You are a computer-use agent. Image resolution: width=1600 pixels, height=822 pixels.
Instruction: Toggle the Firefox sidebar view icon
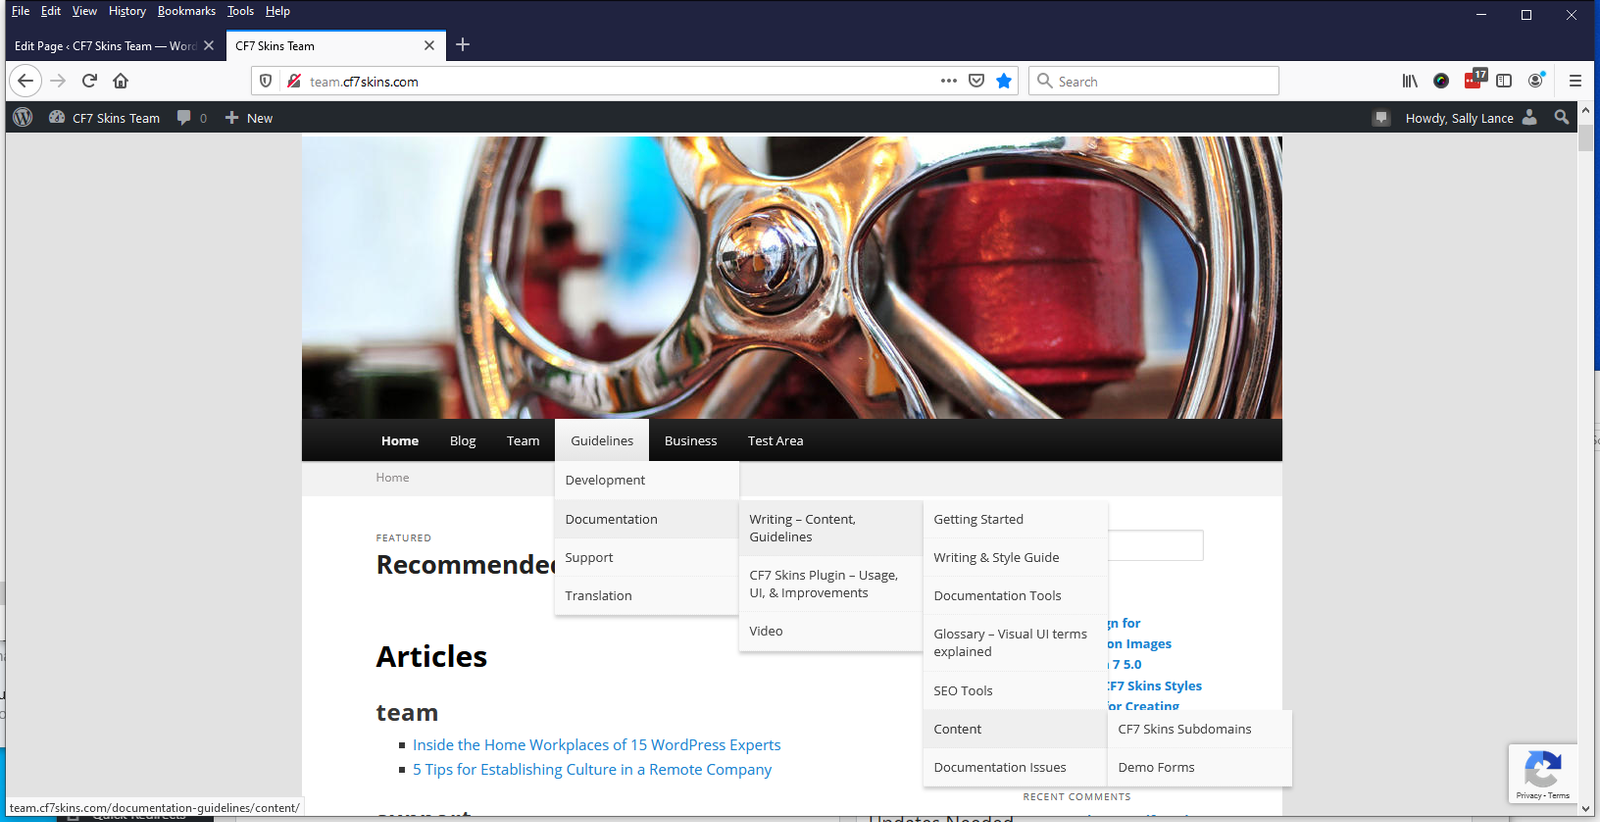[1503, 81]
